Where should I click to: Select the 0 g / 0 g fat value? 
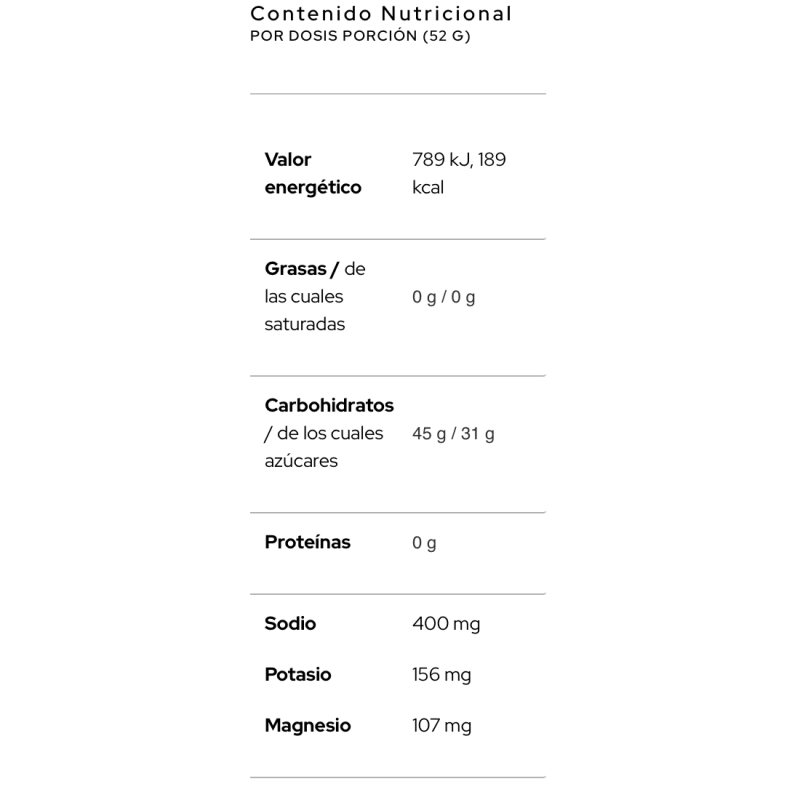(x=443, y=297)
